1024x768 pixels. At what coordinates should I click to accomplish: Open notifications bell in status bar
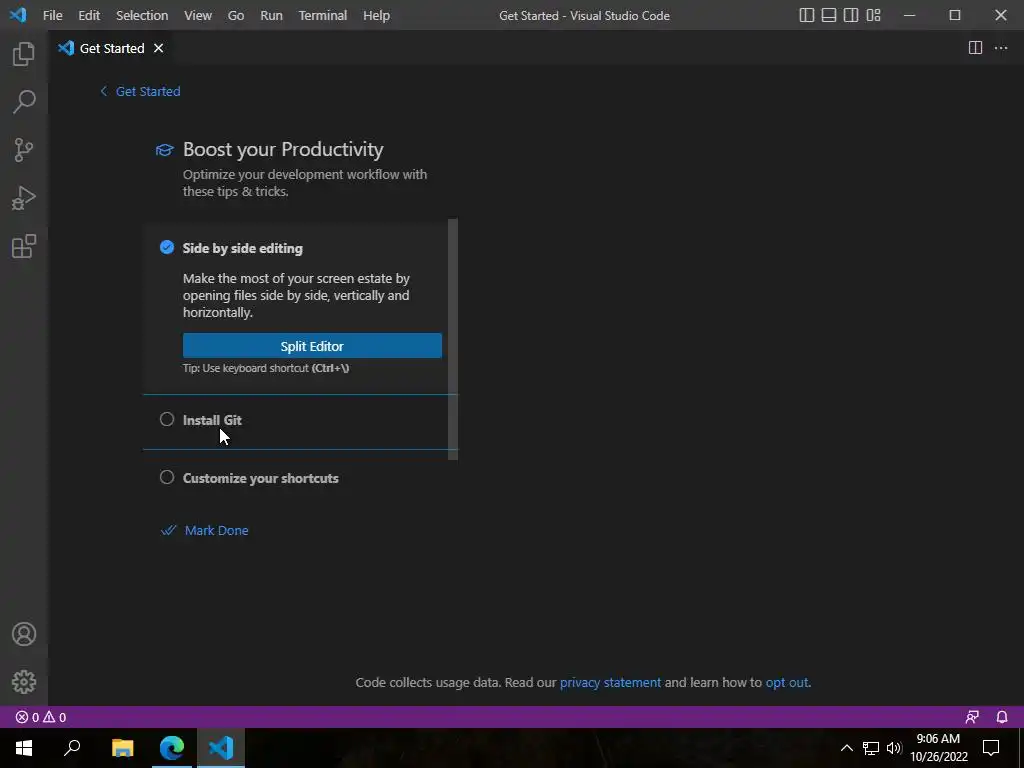pyautogui.click(x=1002, y=717)
